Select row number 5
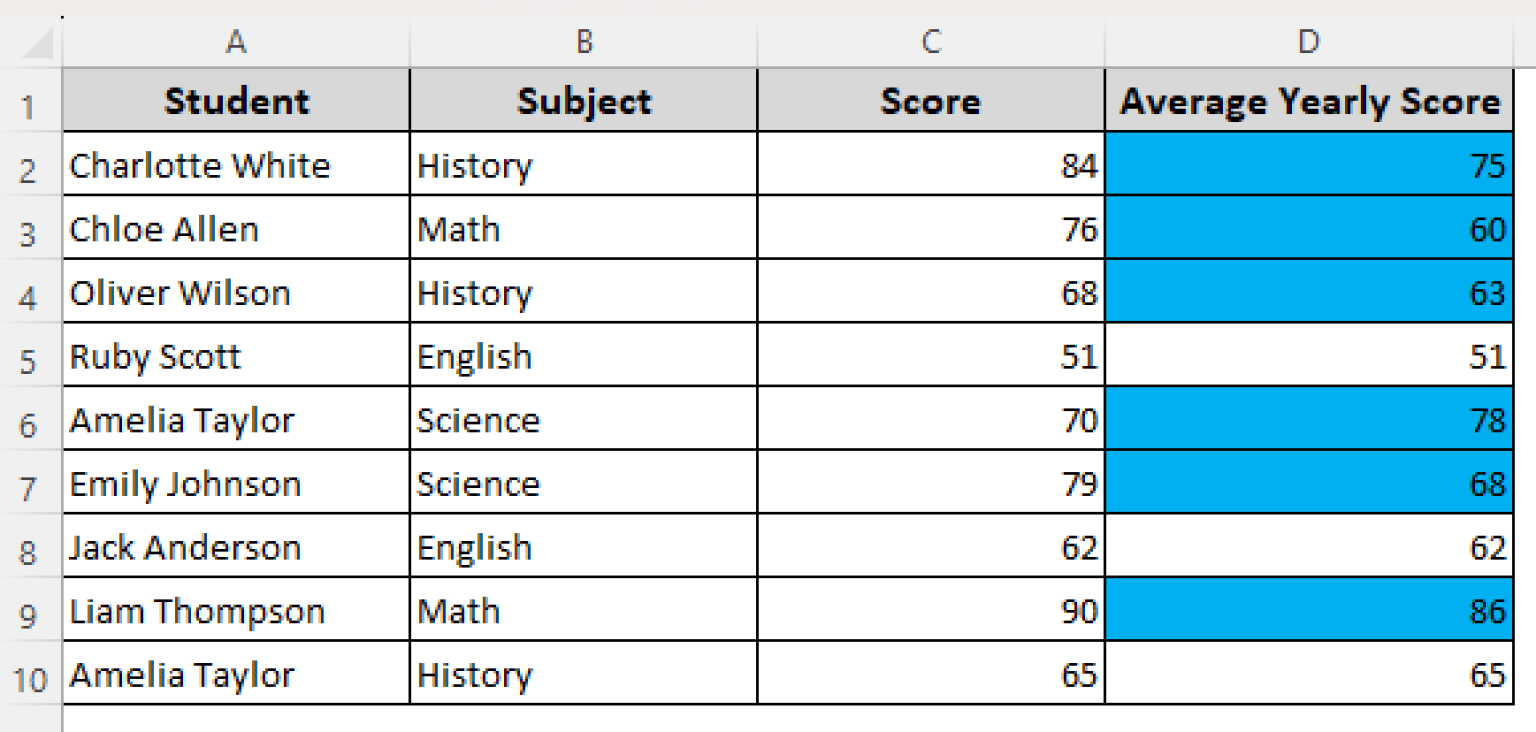The height and width of the screenshot is (732, 1536). click(x=31, y=356)
